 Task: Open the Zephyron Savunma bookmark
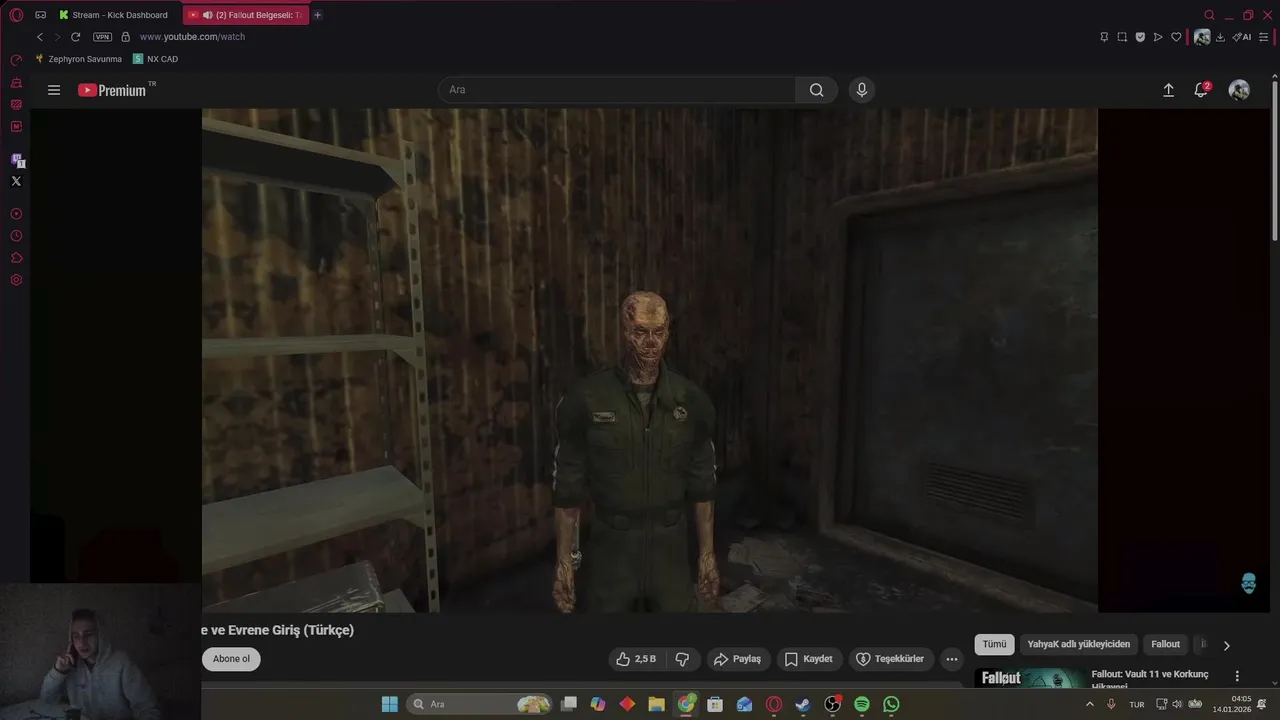(78, 59)
